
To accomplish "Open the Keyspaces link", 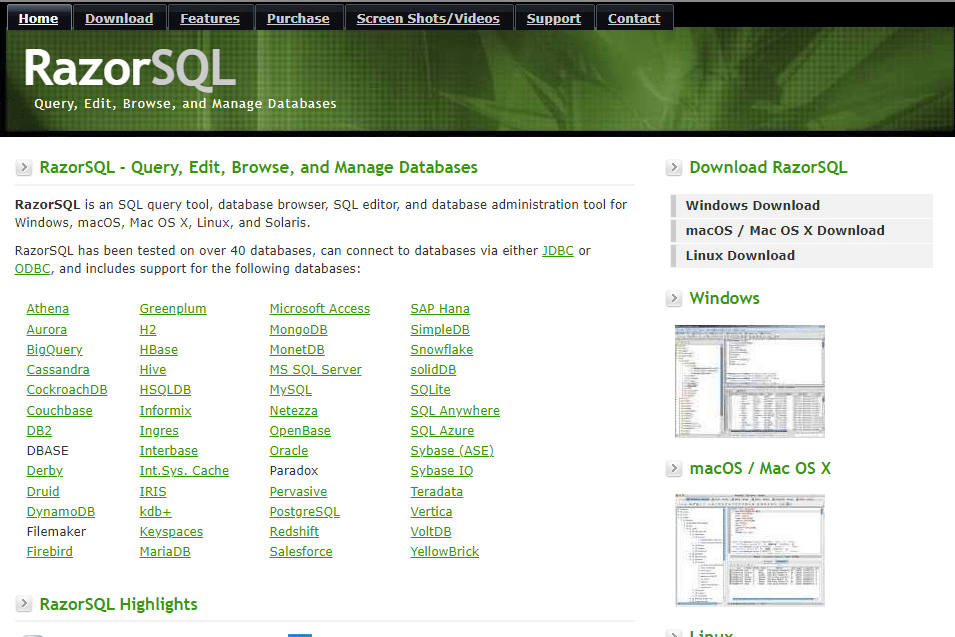I will coord(171,532).
